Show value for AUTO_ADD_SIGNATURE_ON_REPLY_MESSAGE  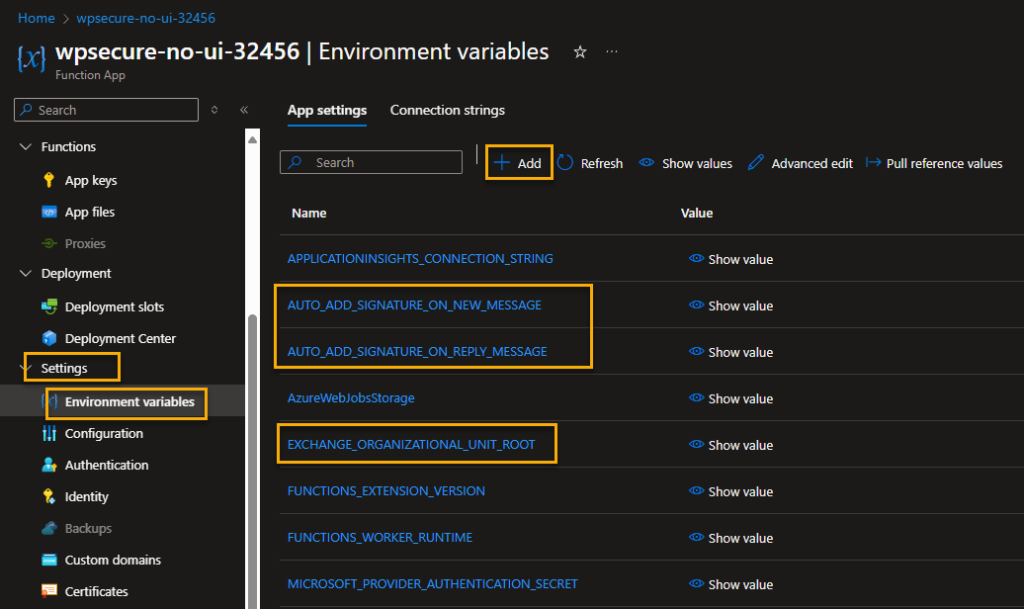(x=731, y=352)
